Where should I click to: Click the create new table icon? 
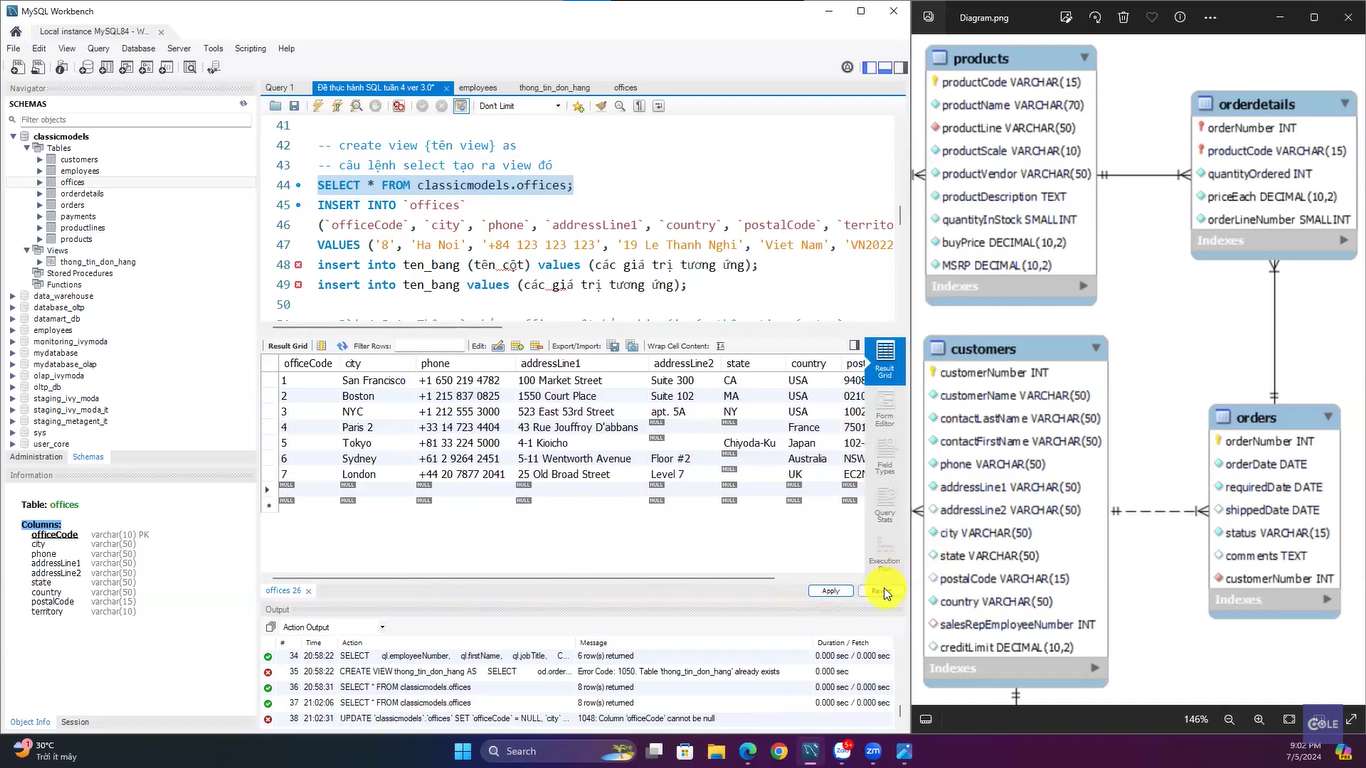pos(108,68)
